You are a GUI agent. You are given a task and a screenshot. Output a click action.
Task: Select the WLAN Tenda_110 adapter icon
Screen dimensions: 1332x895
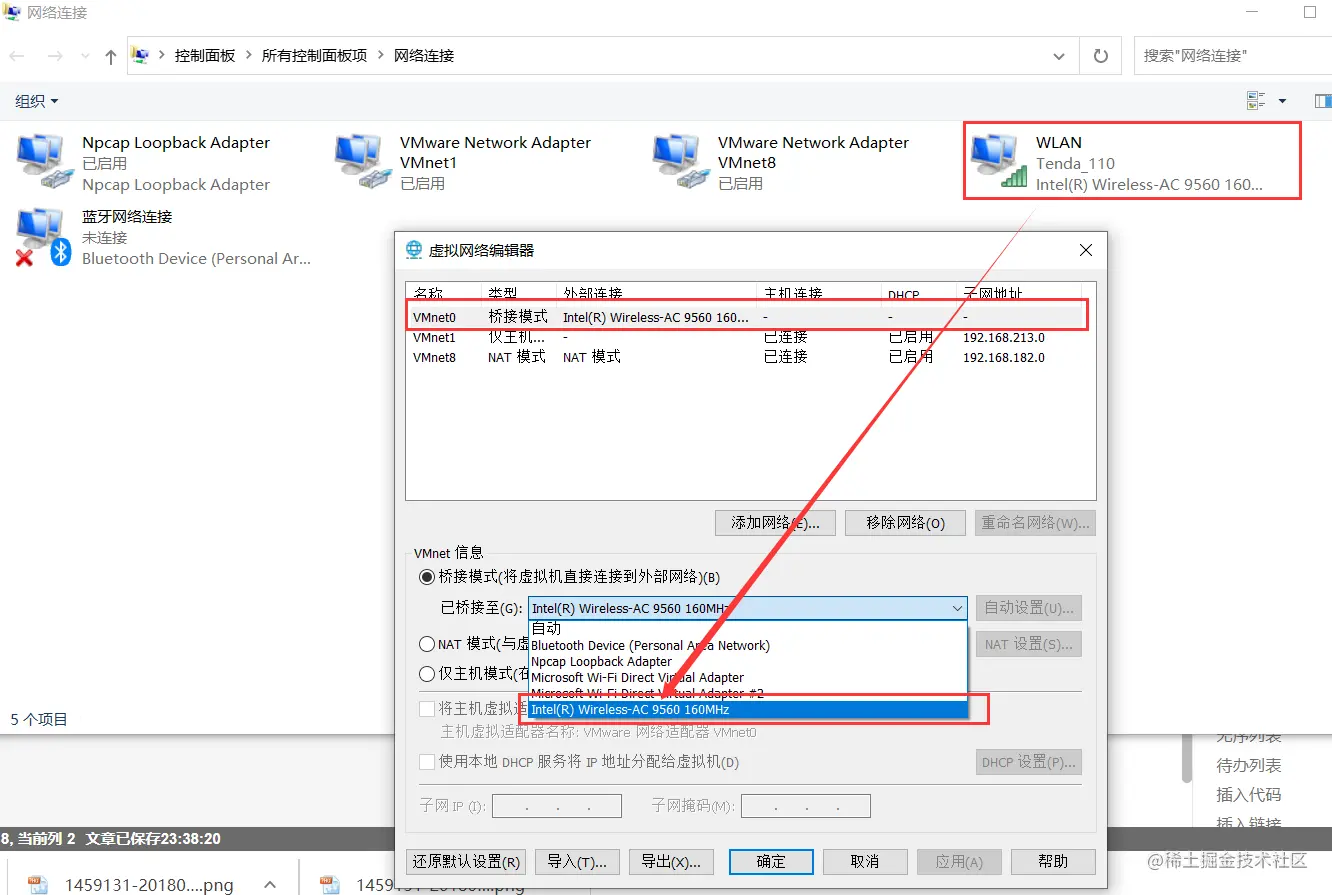point(999,162)
